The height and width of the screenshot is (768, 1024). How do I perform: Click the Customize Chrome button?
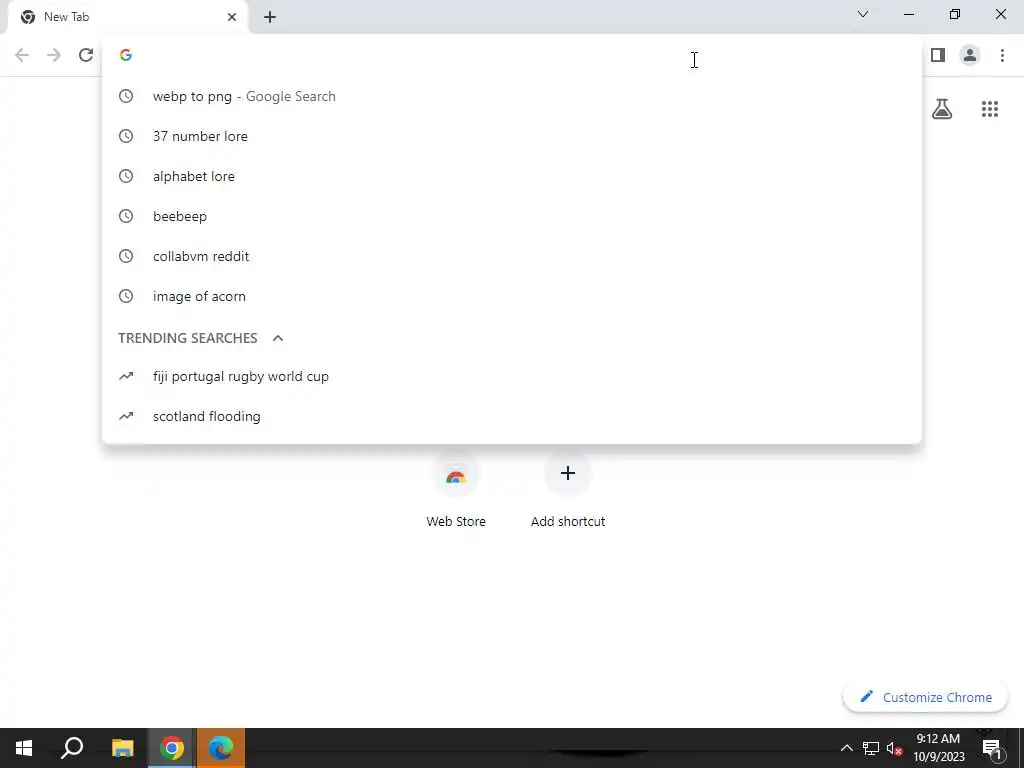point(926,697)
